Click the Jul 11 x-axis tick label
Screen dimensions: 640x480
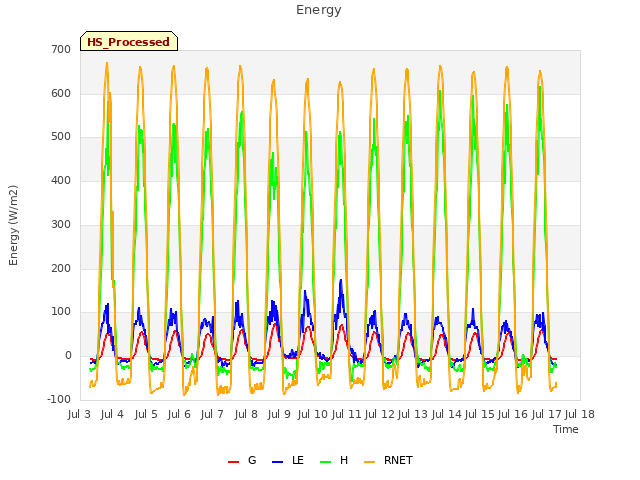[x=346, y=414]
